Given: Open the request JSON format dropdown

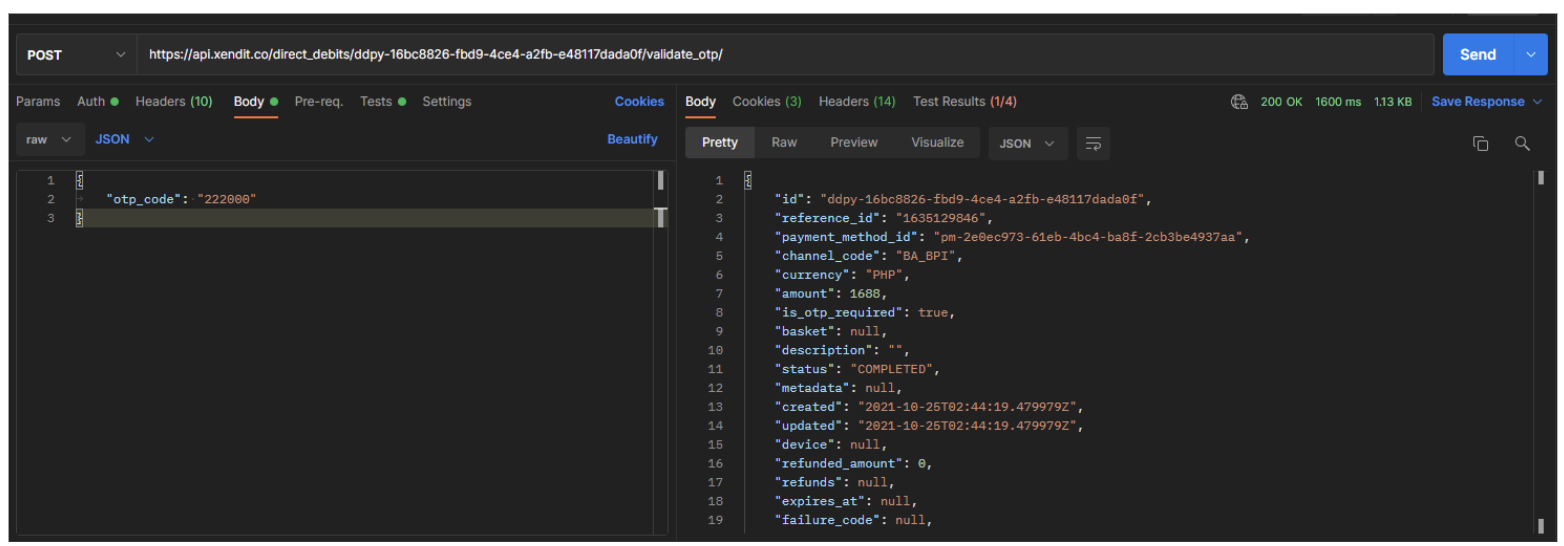Looking at the screenshot, I should pos(125,140).
